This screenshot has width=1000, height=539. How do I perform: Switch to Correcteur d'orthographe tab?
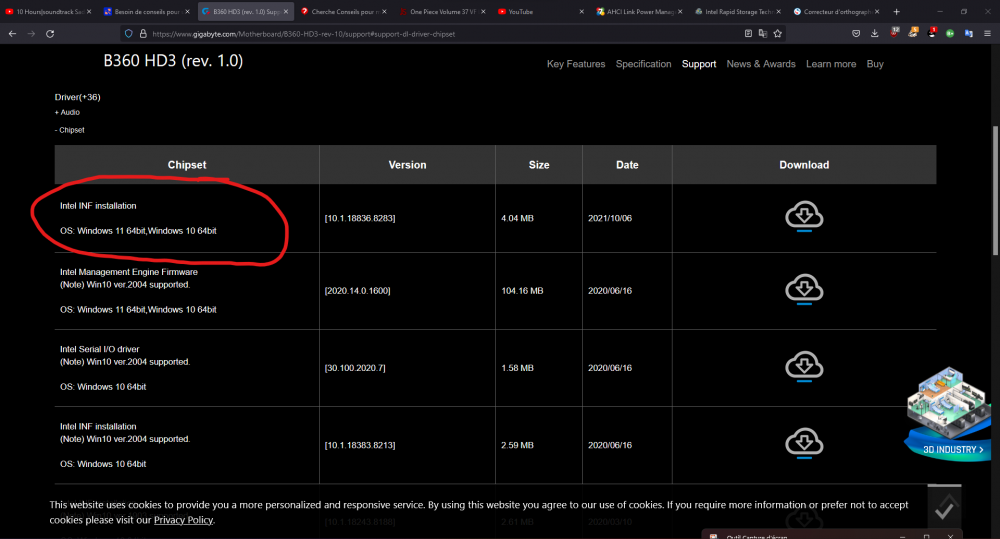pos(834,11)
